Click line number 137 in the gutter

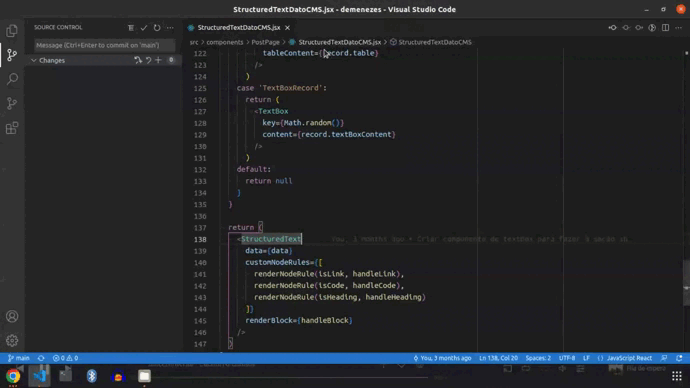200,227
